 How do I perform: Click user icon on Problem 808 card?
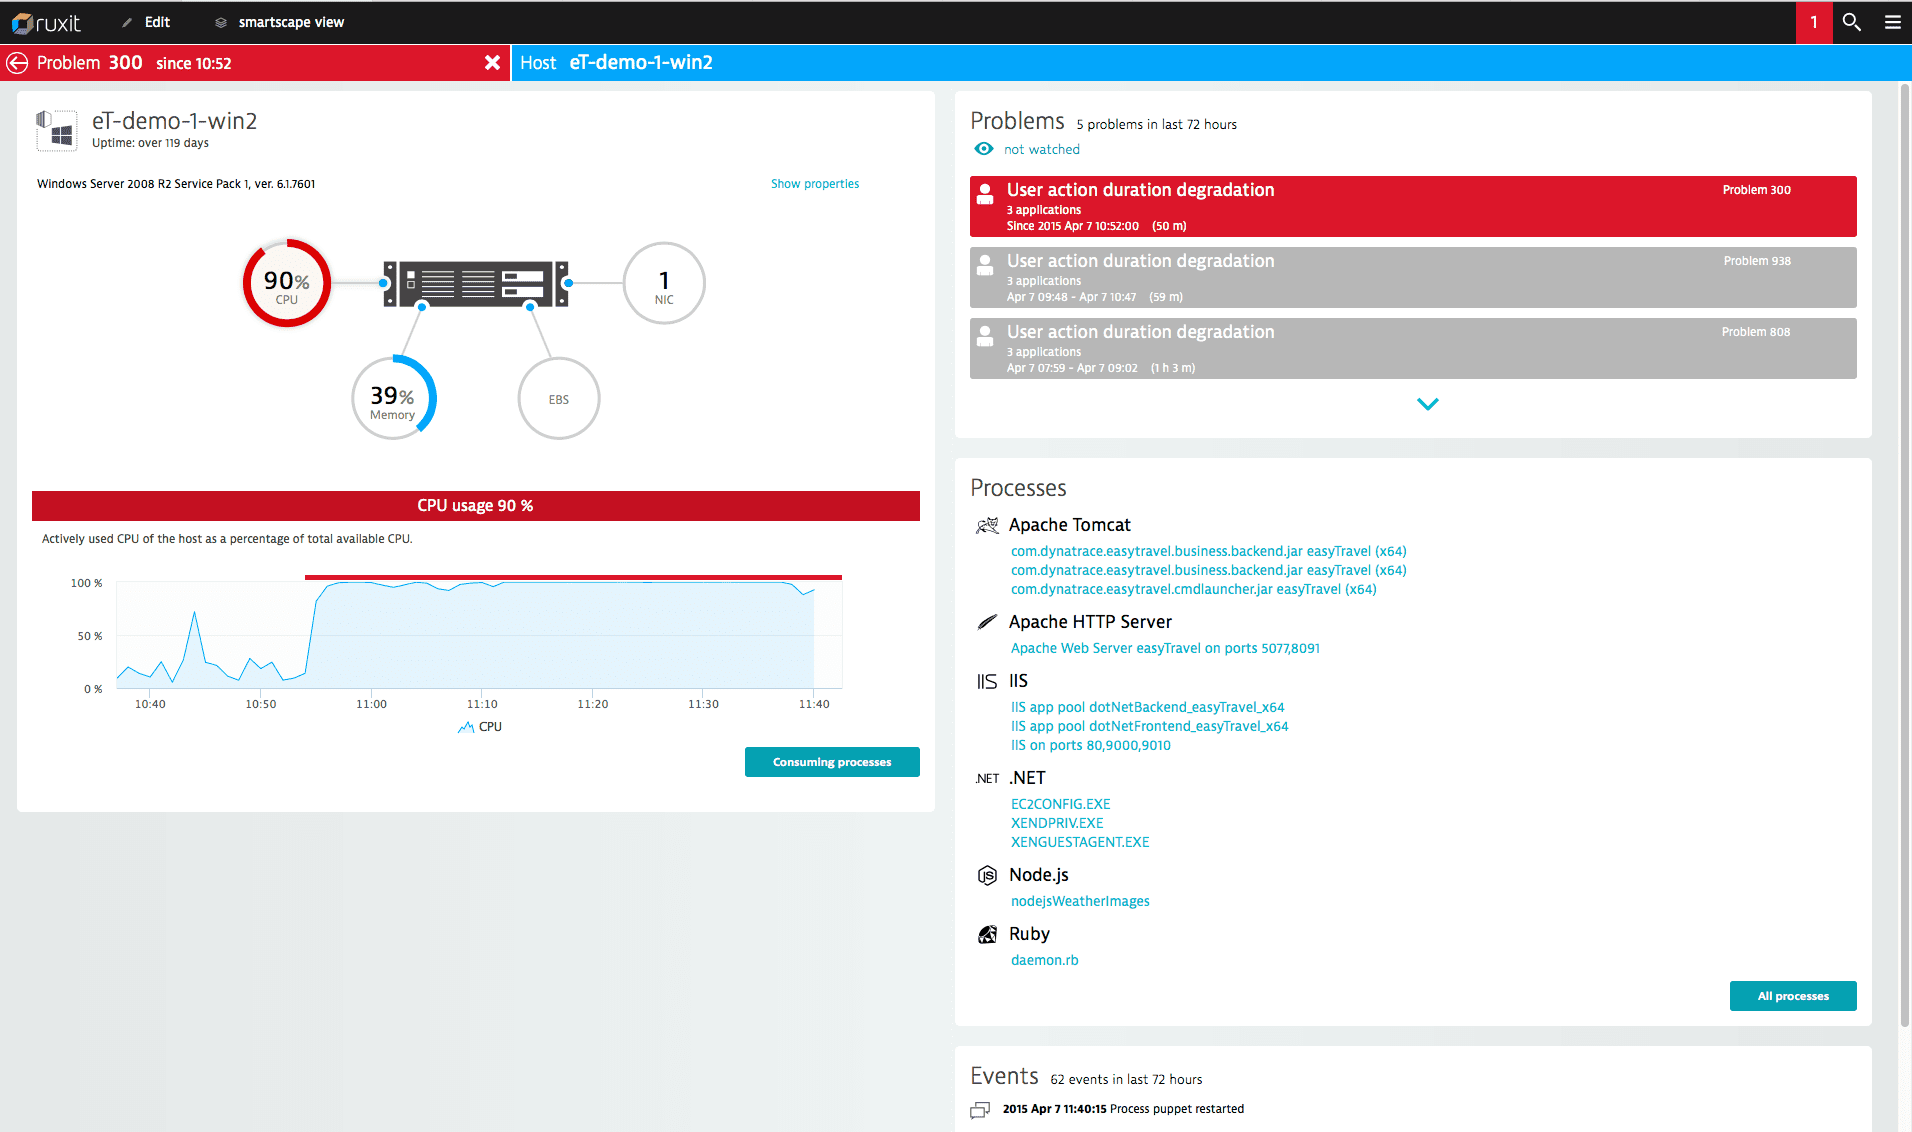pyautogui.click(x=985, y=335)
